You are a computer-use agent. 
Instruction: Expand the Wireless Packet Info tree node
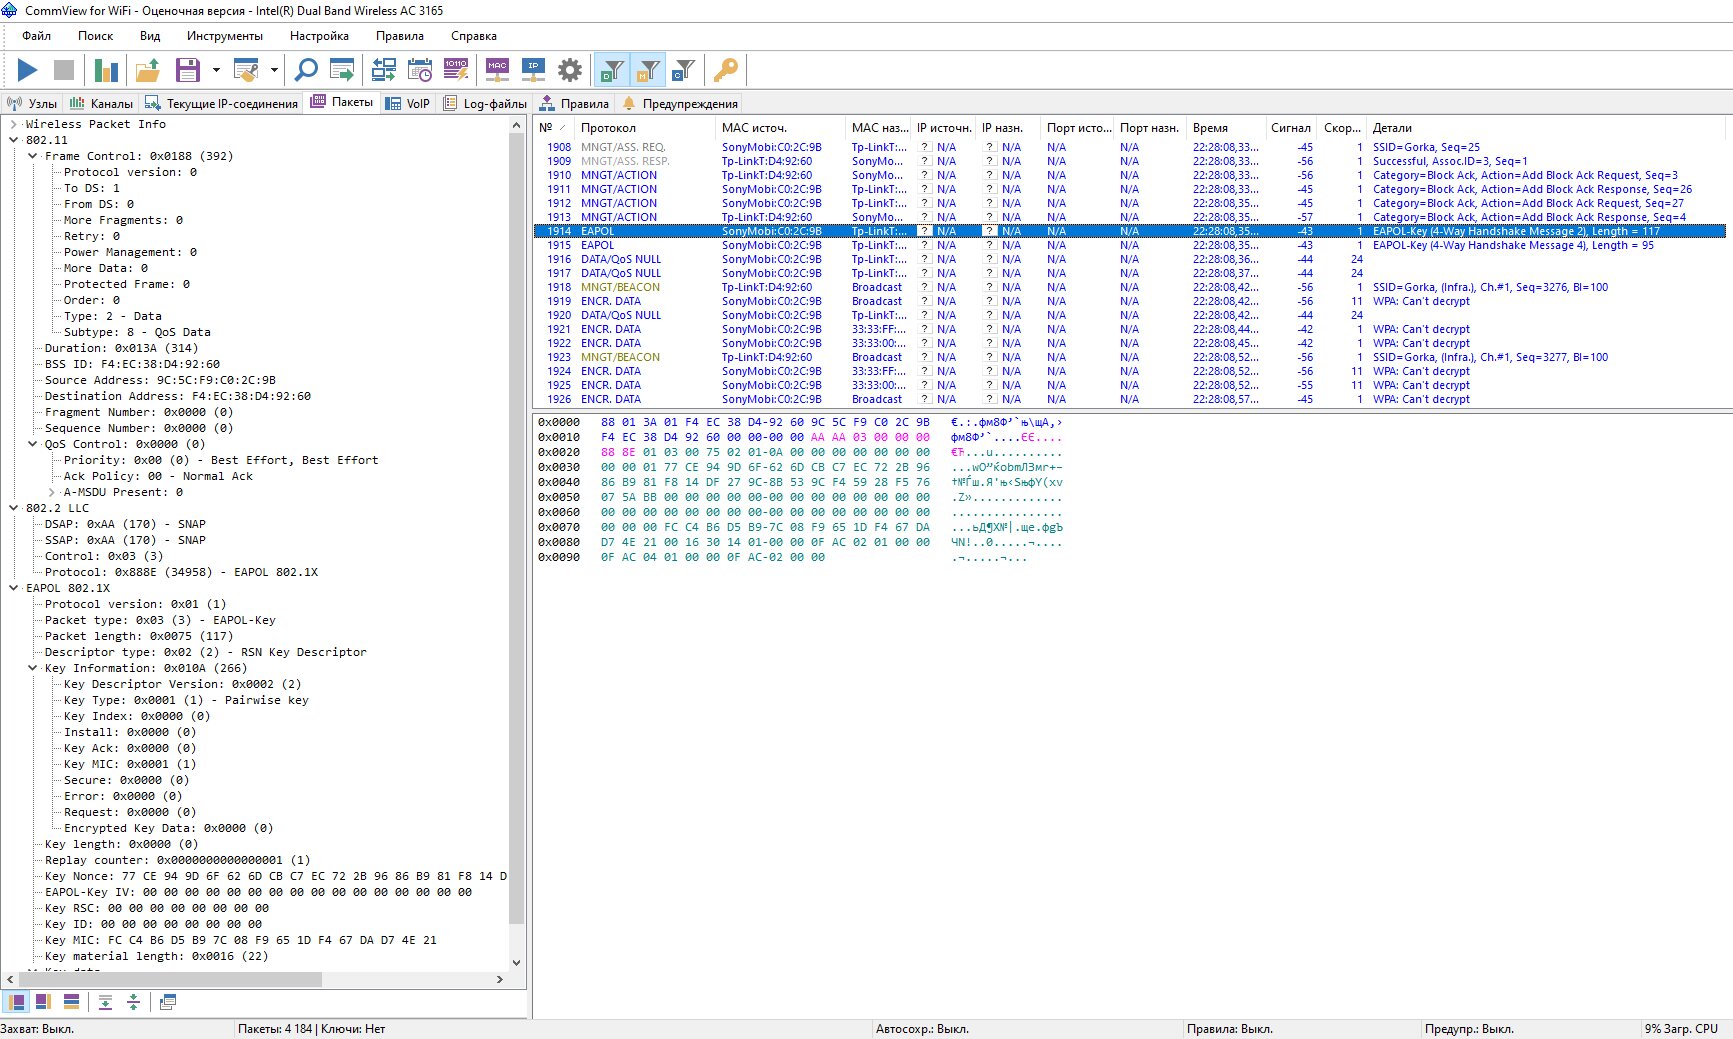click(14, 124)
